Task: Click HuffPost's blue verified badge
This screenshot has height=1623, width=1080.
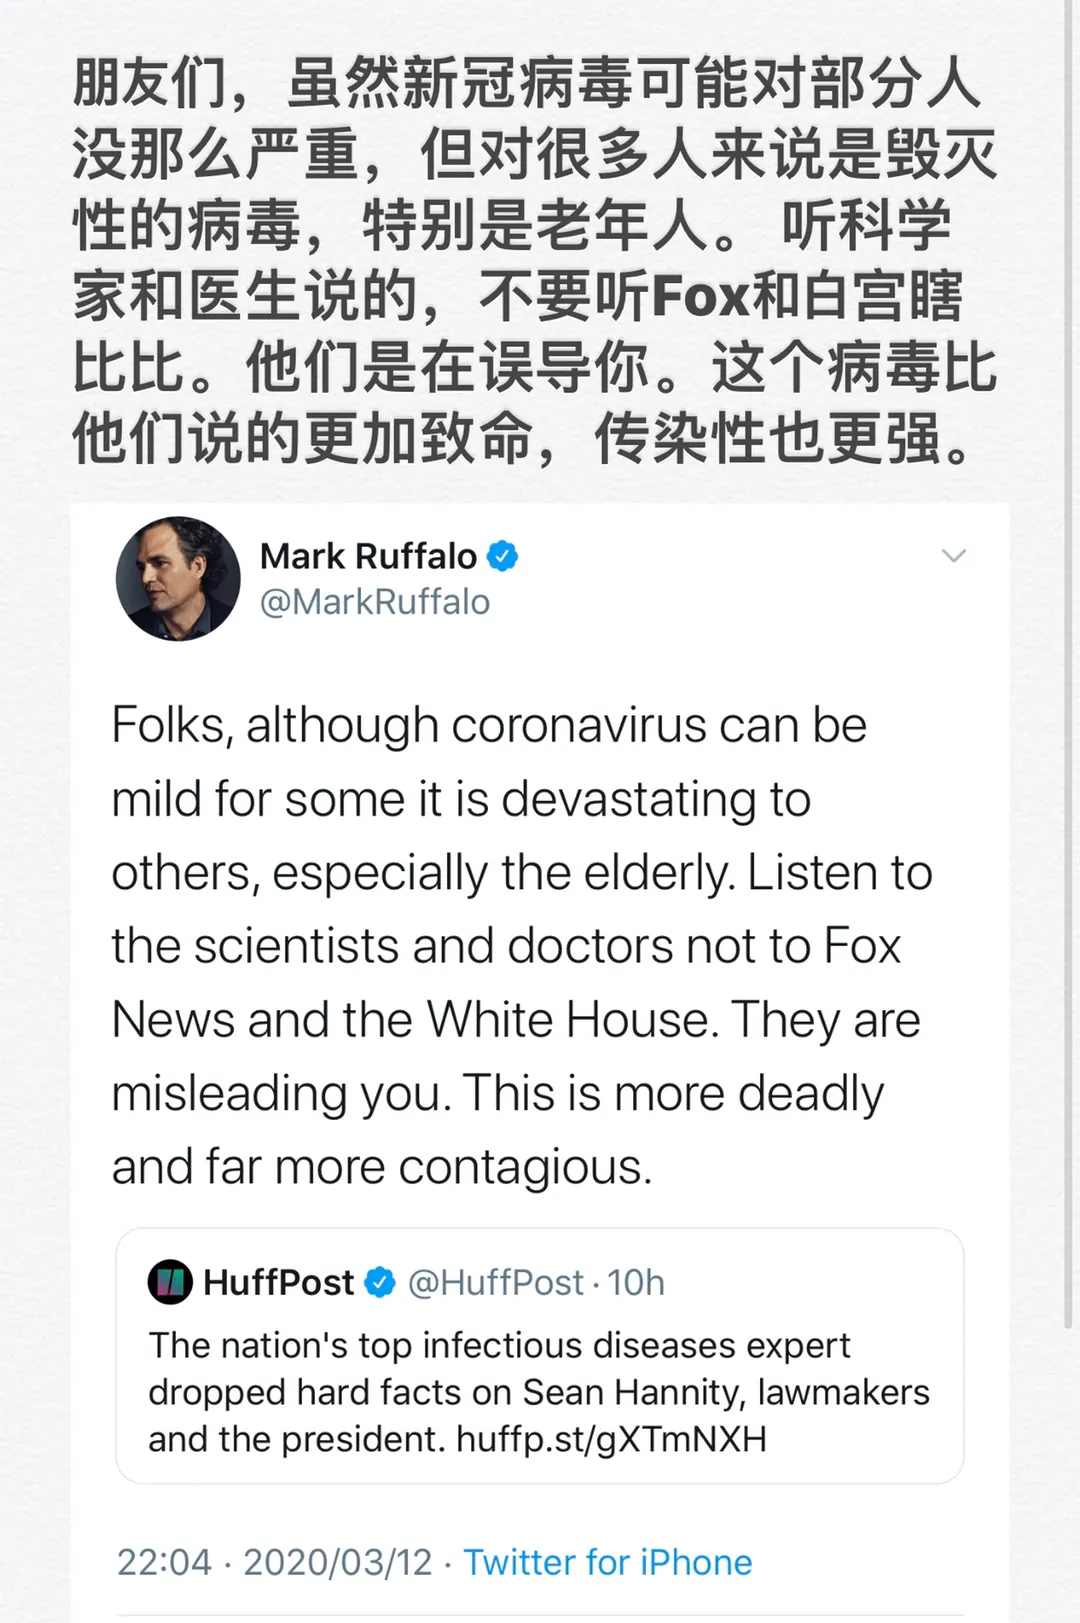Action: 380,1282
